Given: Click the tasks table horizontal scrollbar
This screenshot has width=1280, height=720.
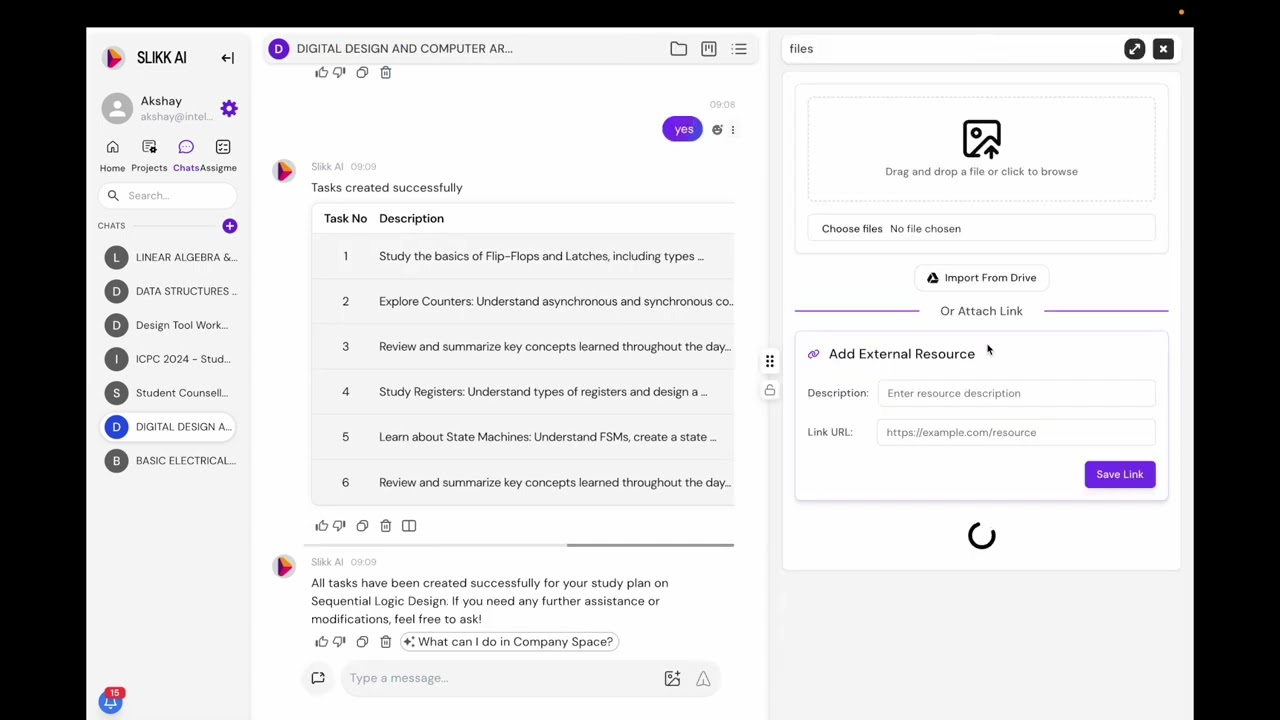Looking at the screenshot, I should [x=650, y=545].
